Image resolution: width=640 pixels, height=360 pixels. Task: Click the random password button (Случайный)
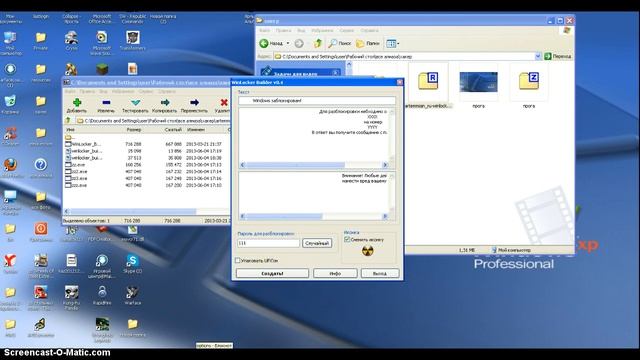pyautogui.click(x=317, y=243)
